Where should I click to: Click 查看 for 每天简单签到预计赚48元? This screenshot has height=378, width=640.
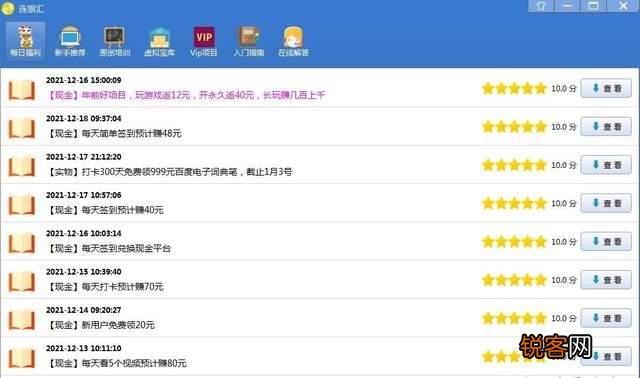coord(606,127)
